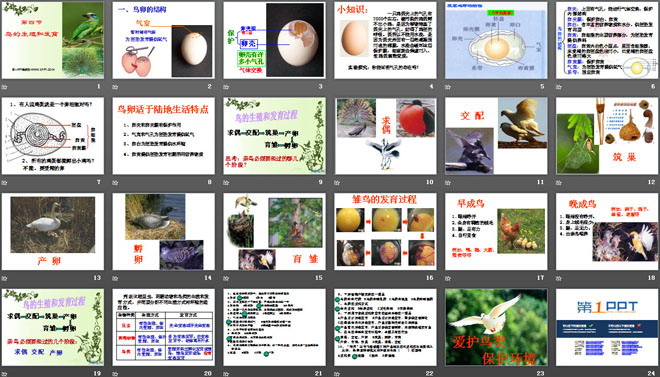The image size is (660, 377).
Task: Click the animation star beneath slide 20
Action: coord(115,374)
